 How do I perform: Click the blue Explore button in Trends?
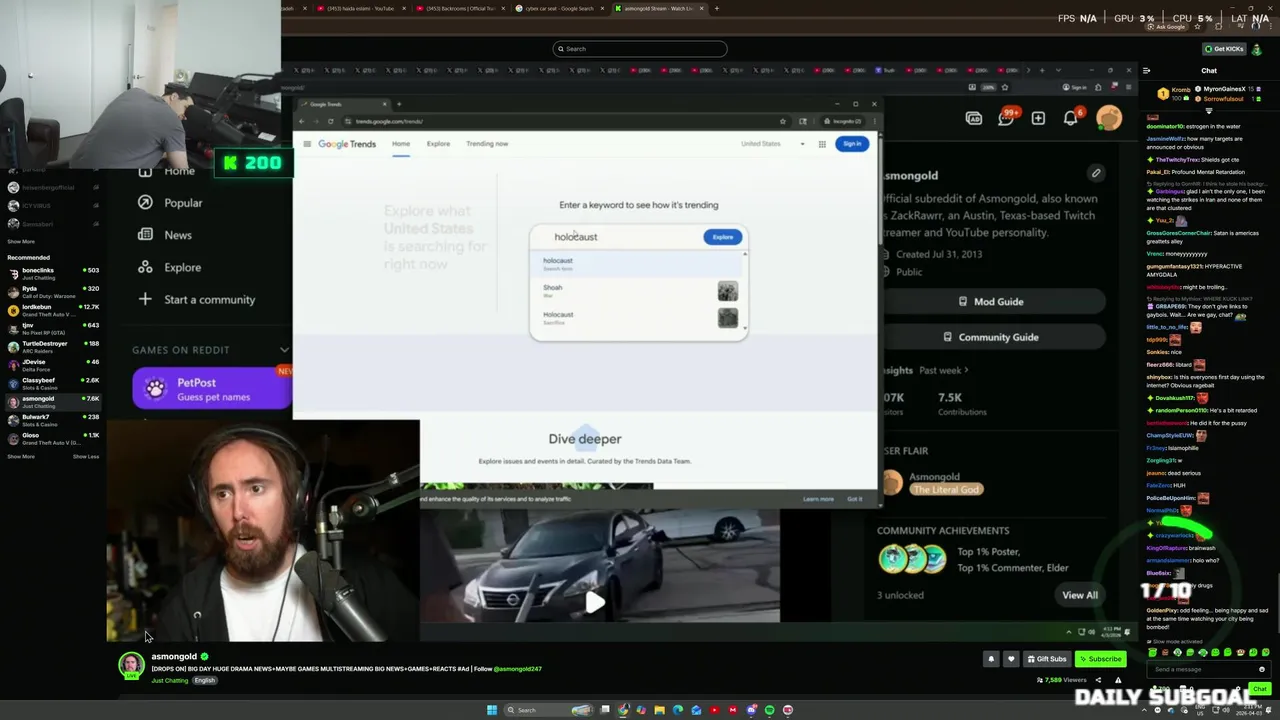point(722,237)
